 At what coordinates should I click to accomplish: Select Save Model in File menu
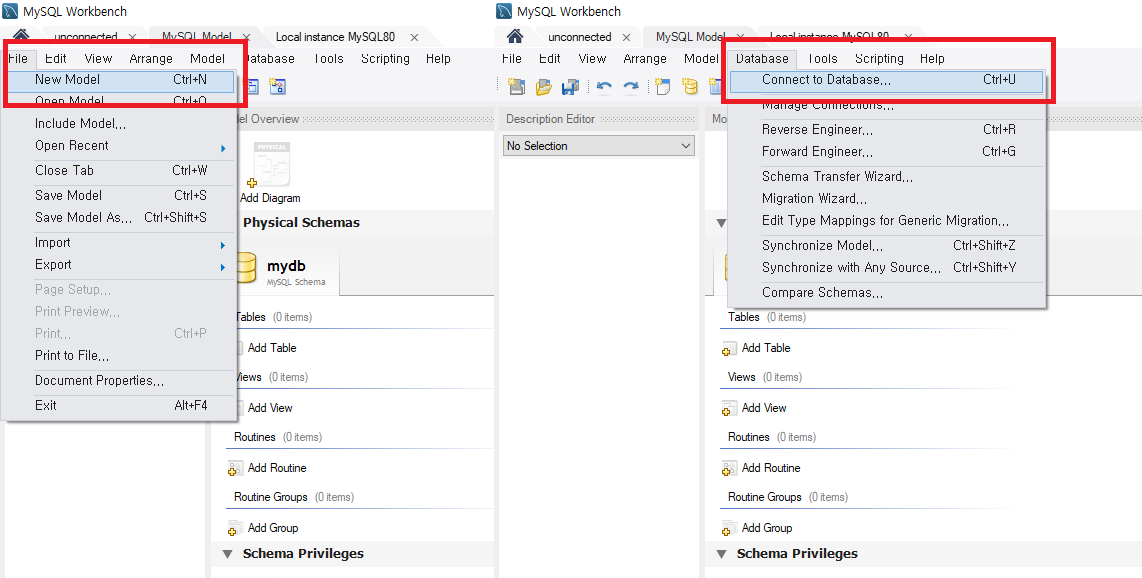click(x=120, y=195)
